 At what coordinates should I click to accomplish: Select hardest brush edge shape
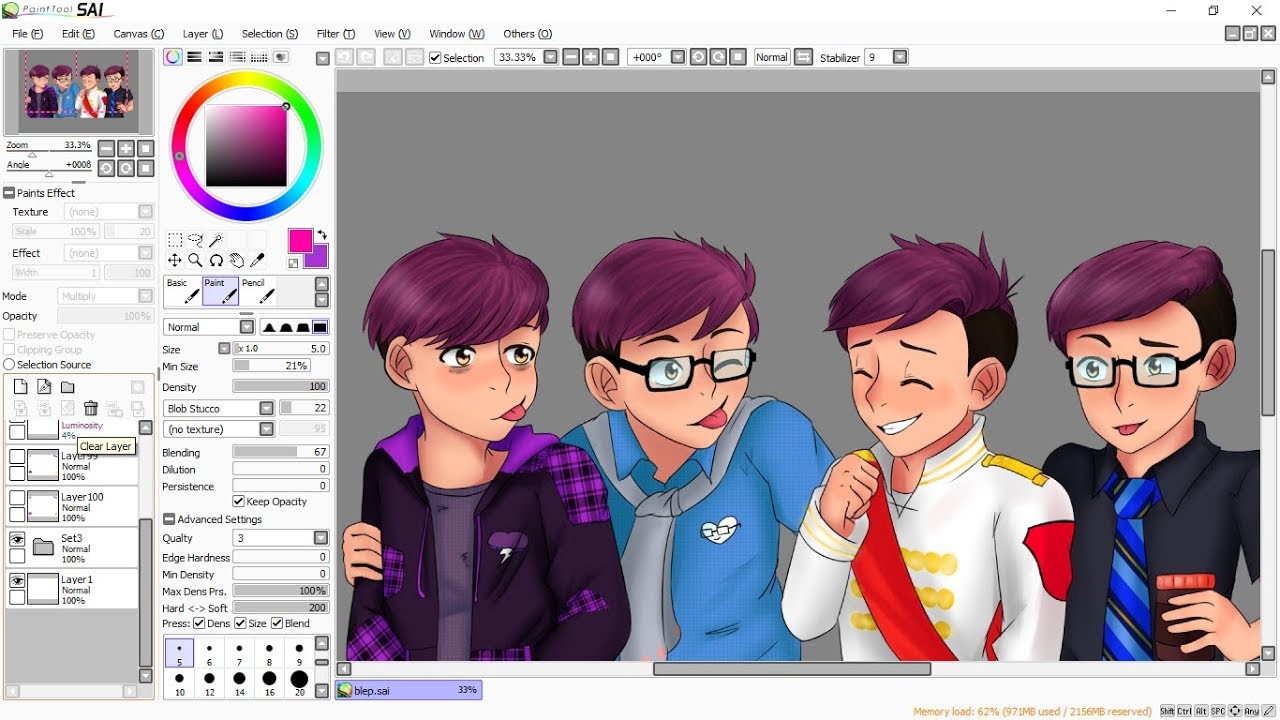[x=320, y=327]
